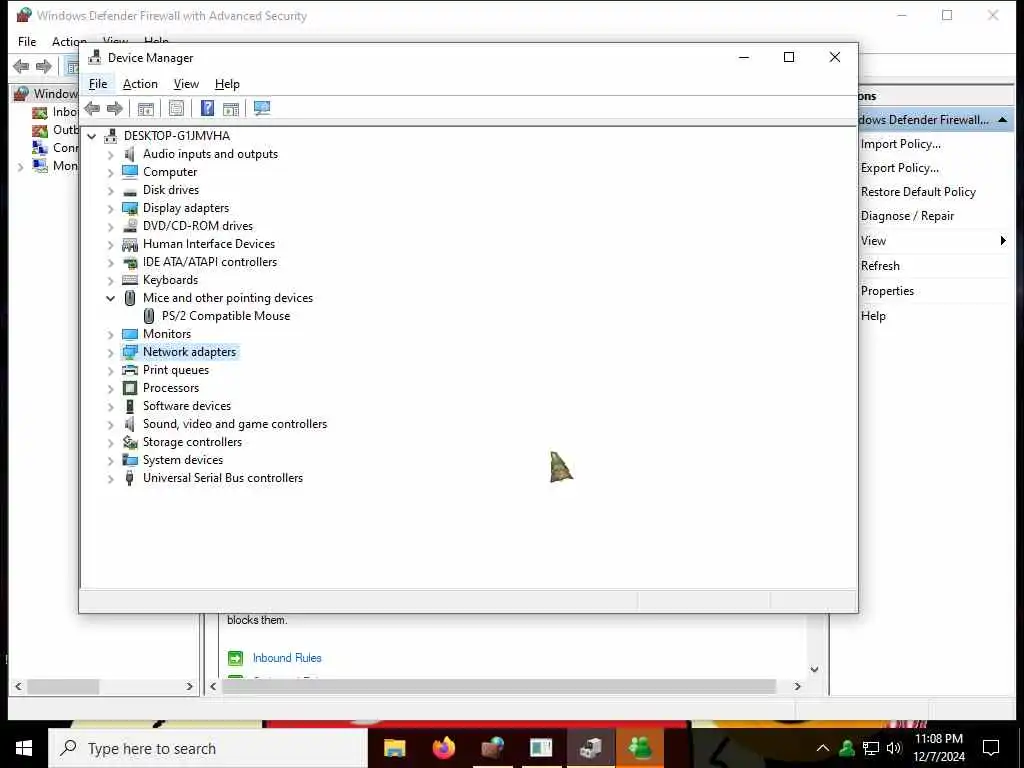This screenshot has height=768, width=1024.
Task: Click in the taskbar search box
Action: tap(208, 748)
